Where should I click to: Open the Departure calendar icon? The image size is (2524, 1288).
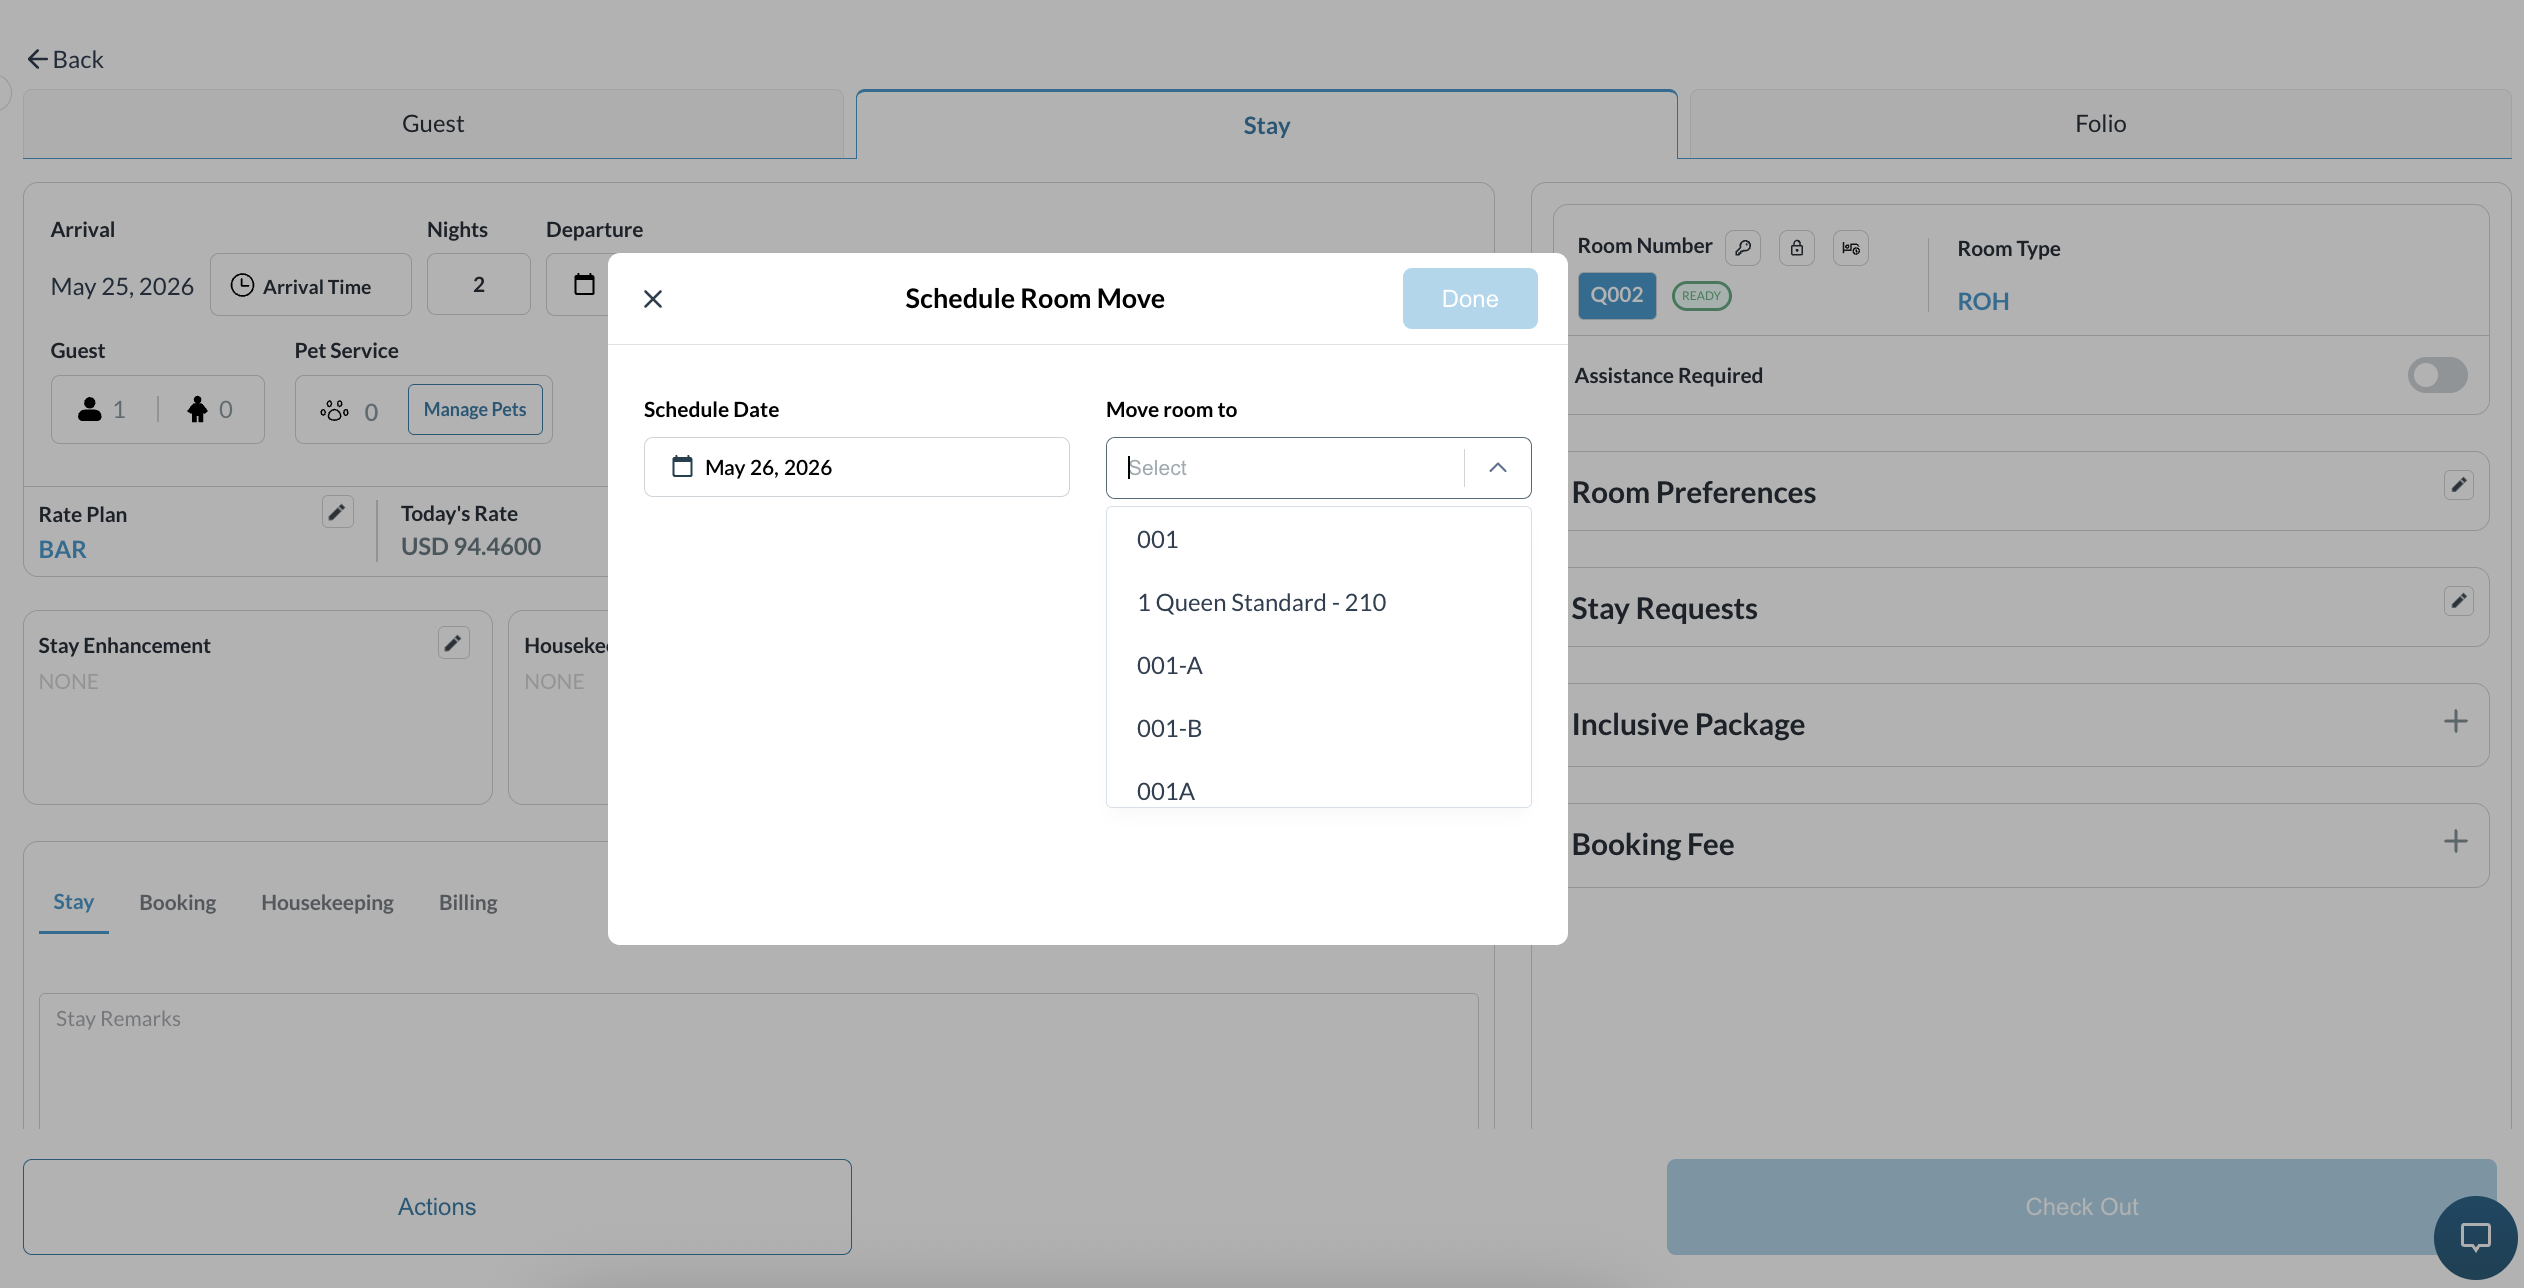584,285
